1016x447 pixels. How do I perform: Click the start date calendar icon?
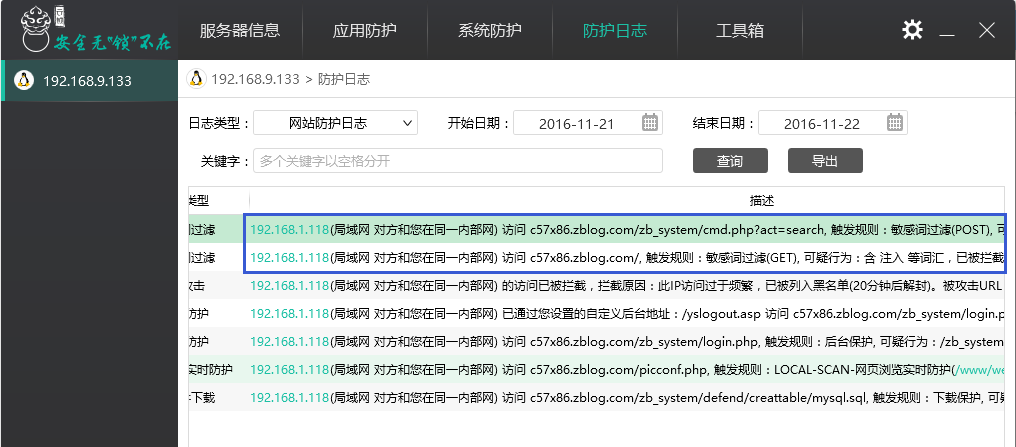[650, 123]
